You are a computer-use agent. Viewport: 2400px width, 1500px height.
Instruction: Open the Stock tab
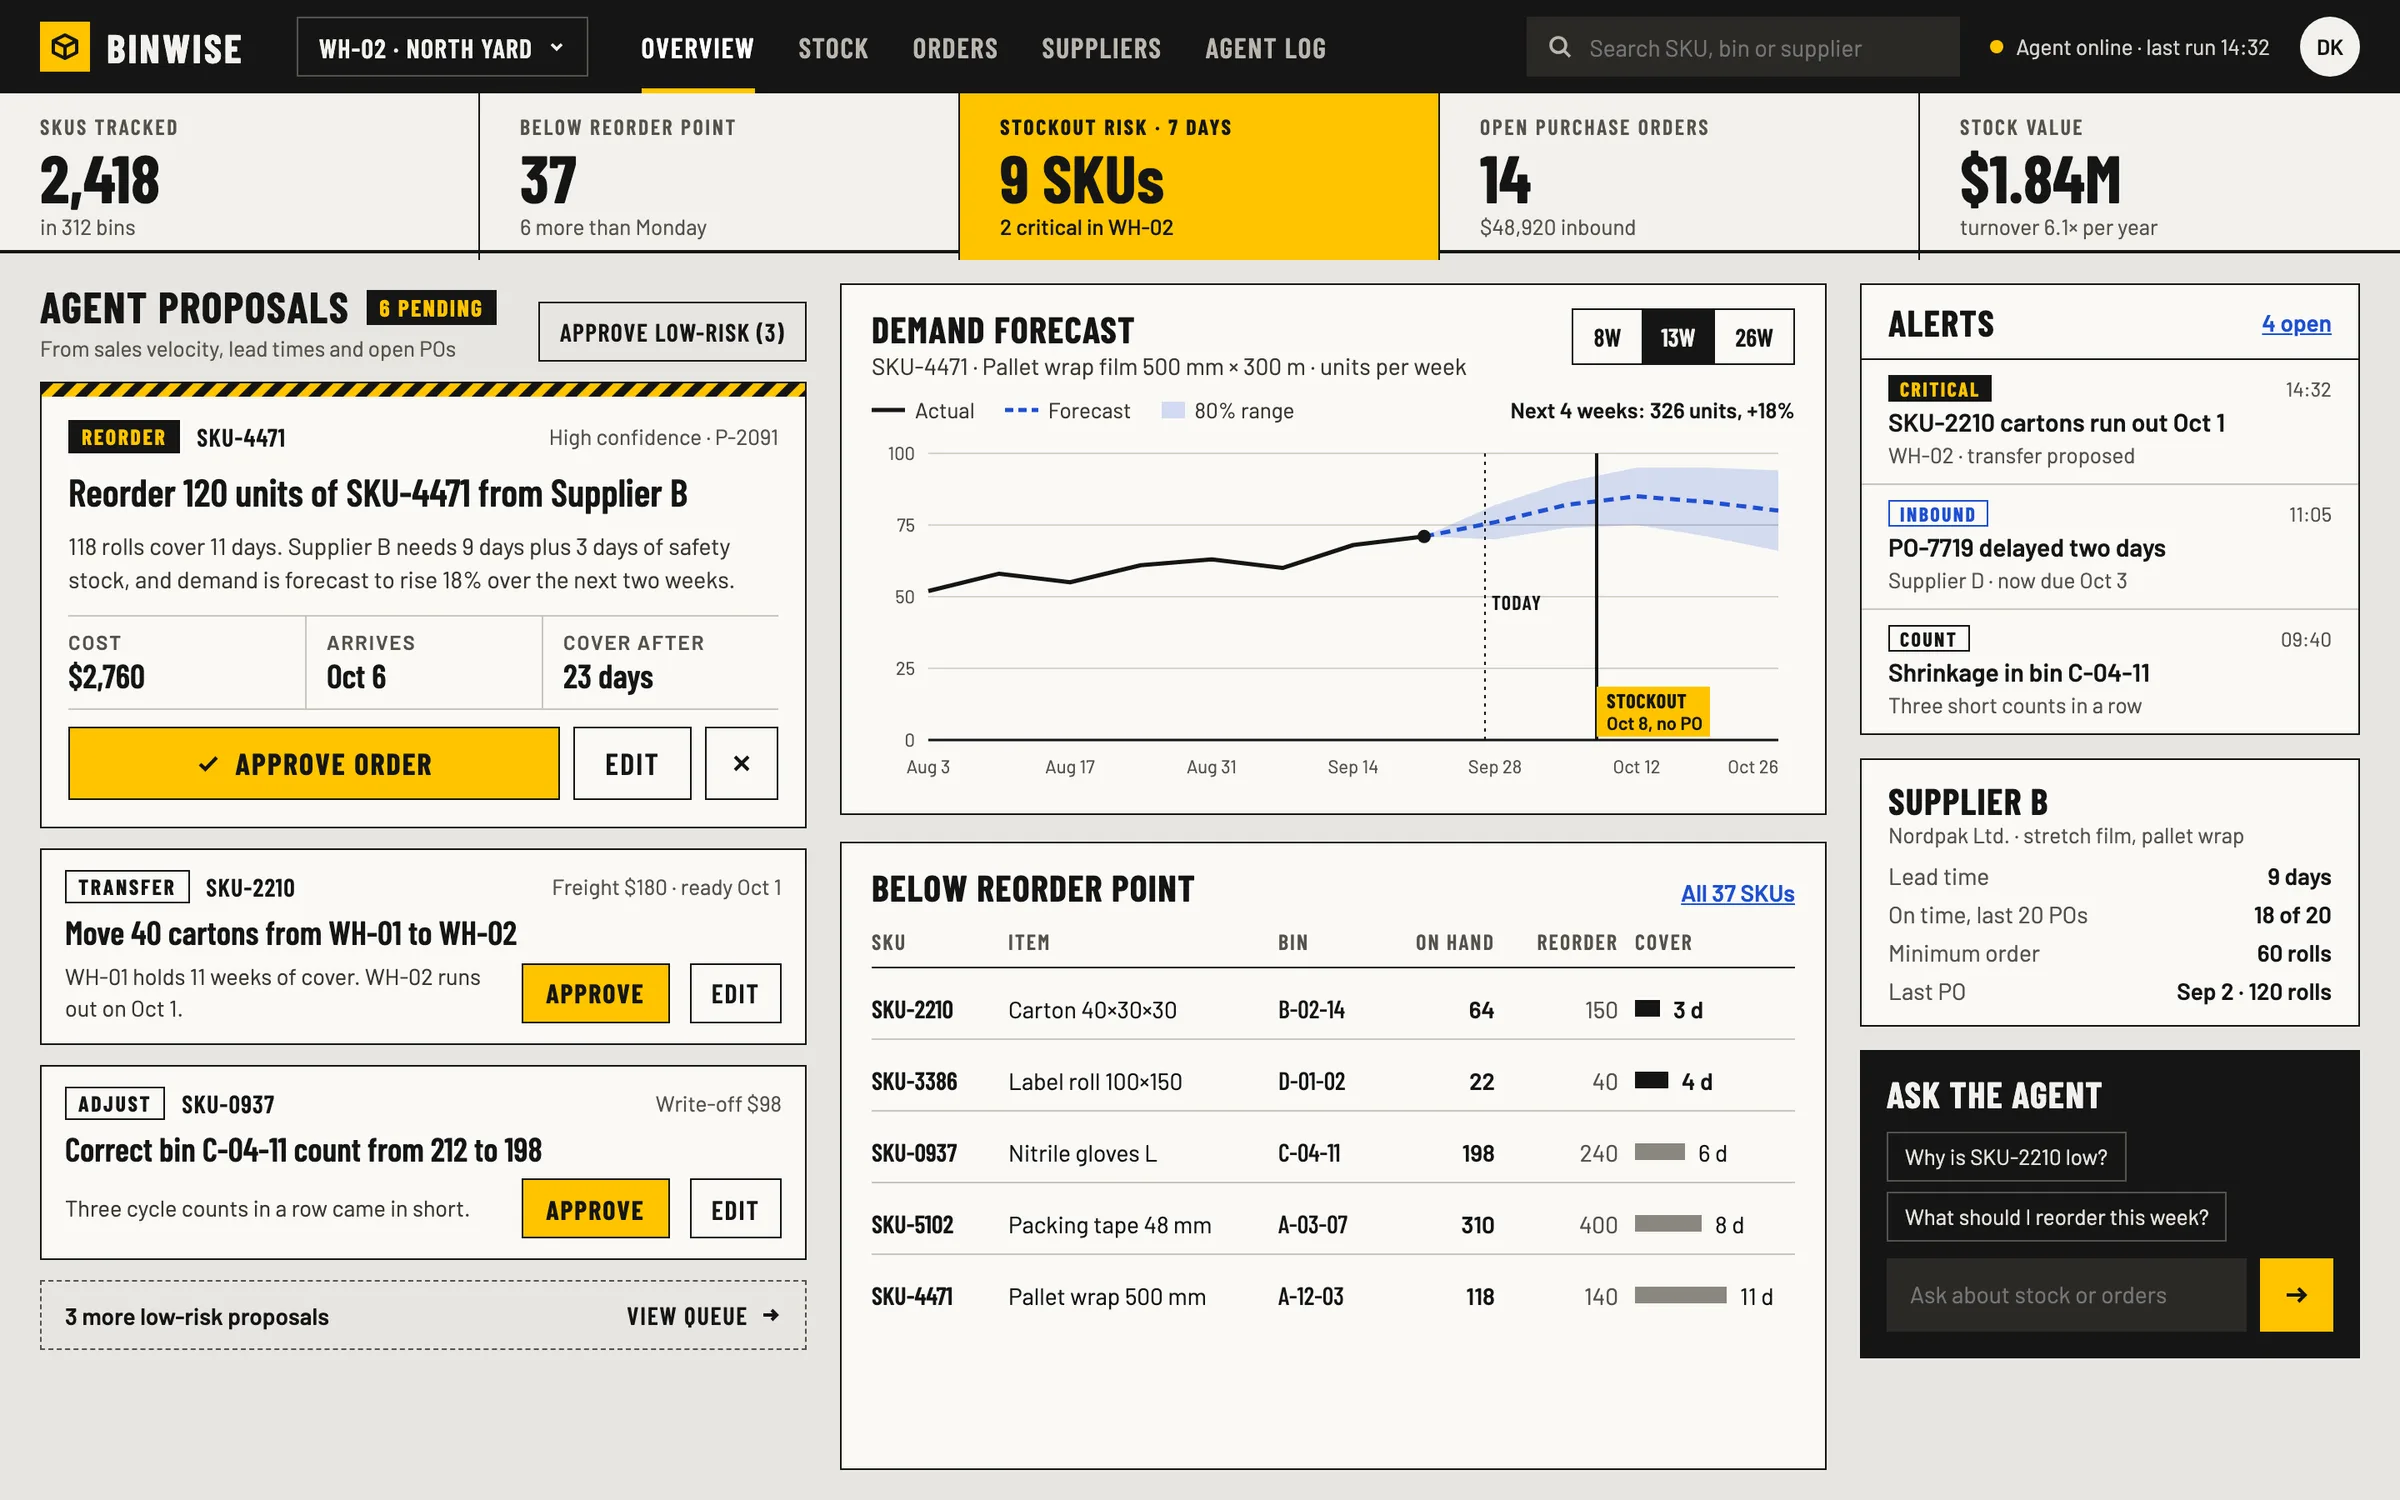pyautogui.click(x=833, y=48)
